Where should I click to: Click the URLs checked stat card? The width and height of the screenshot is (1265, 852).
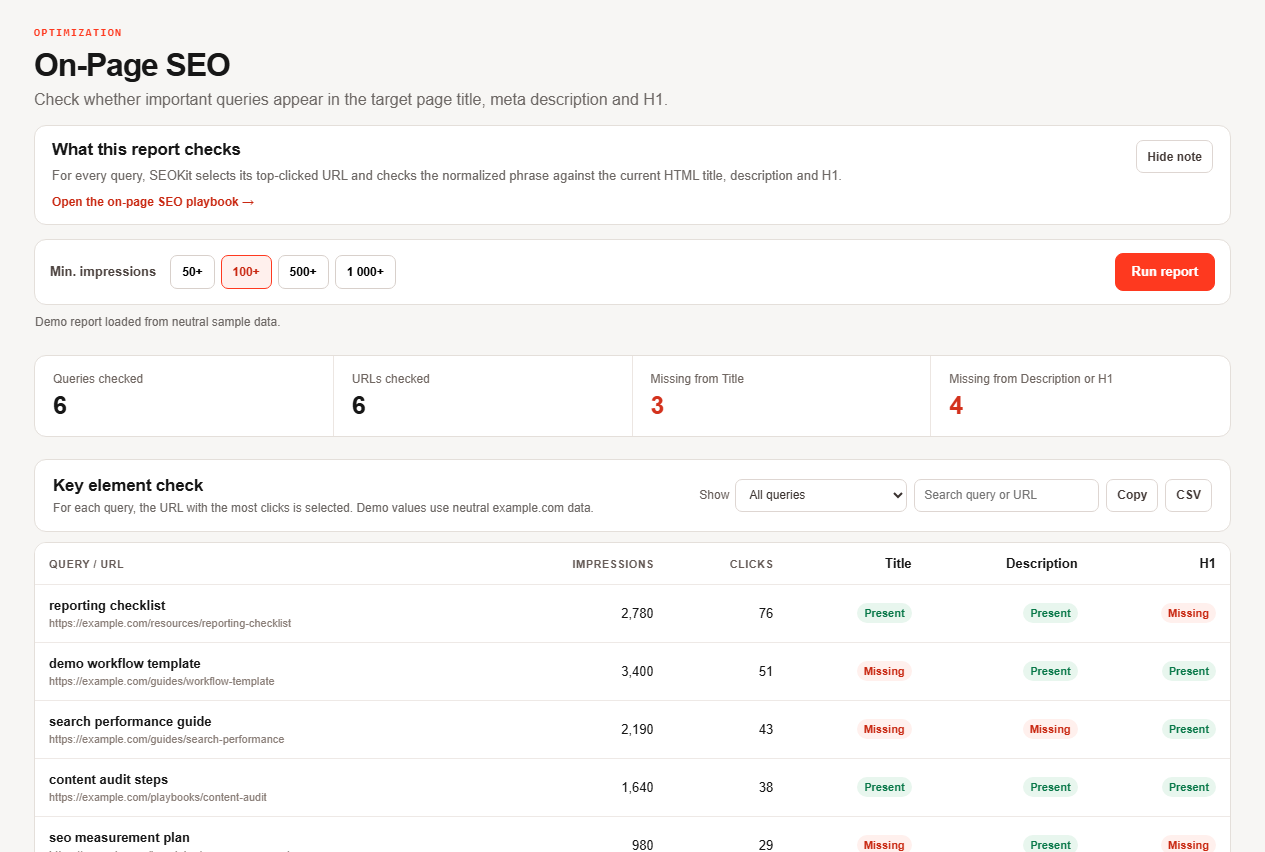point(483,396)
